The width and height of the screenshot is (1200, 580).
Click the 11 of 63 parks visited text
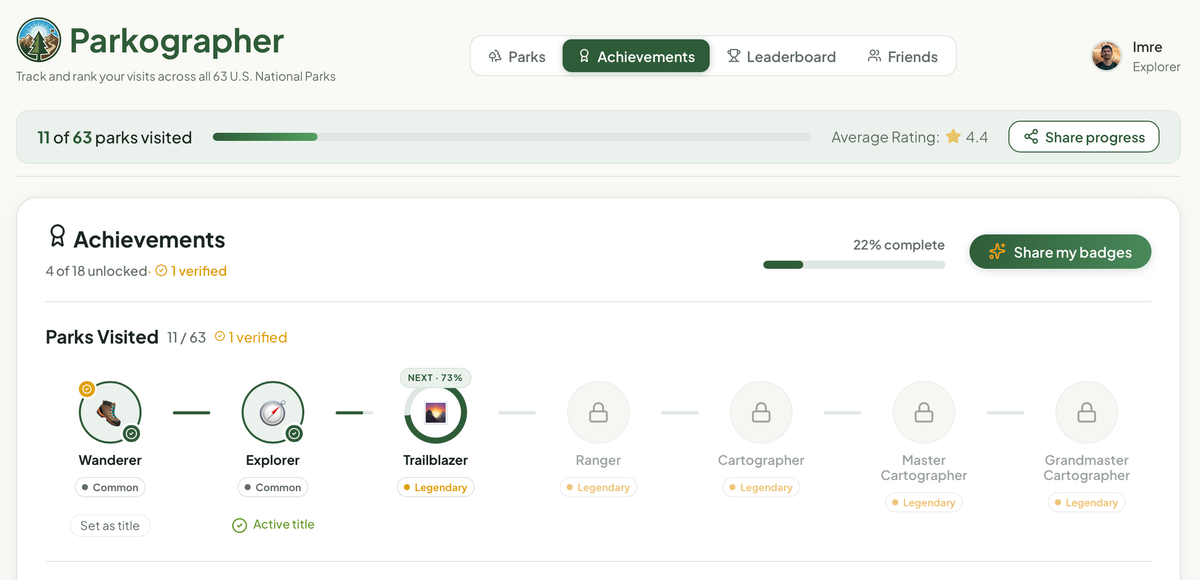(114, 138)
